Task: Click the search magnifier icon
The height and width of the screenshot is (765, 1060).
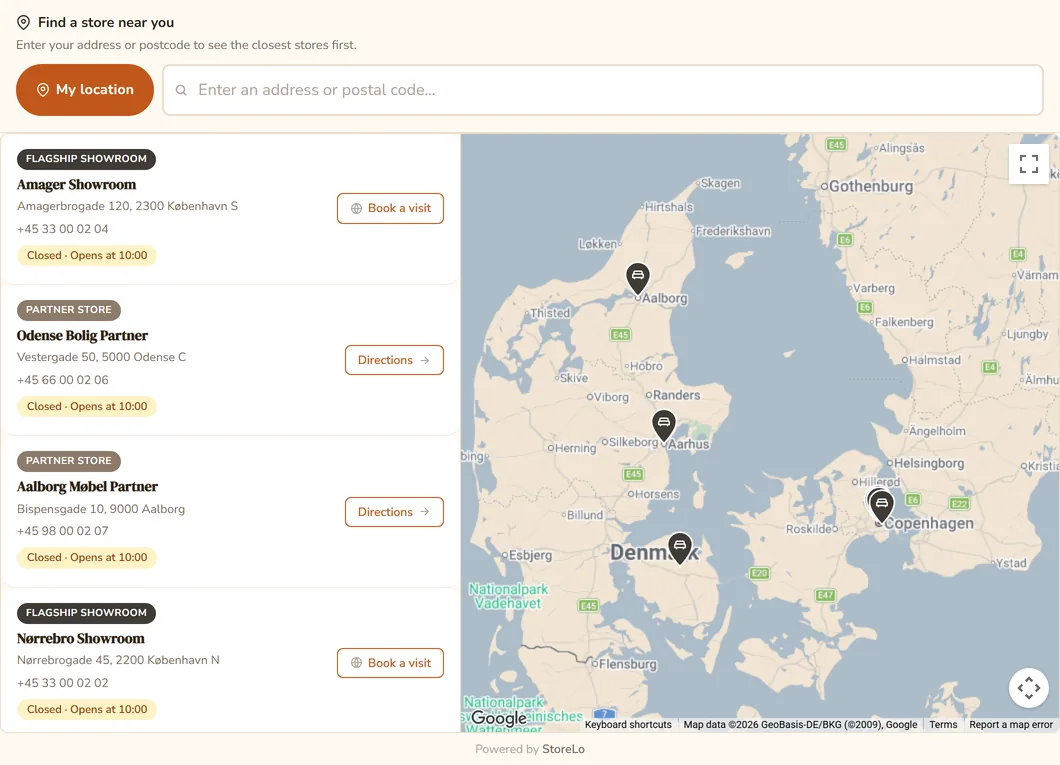Action: pos(181,90)
